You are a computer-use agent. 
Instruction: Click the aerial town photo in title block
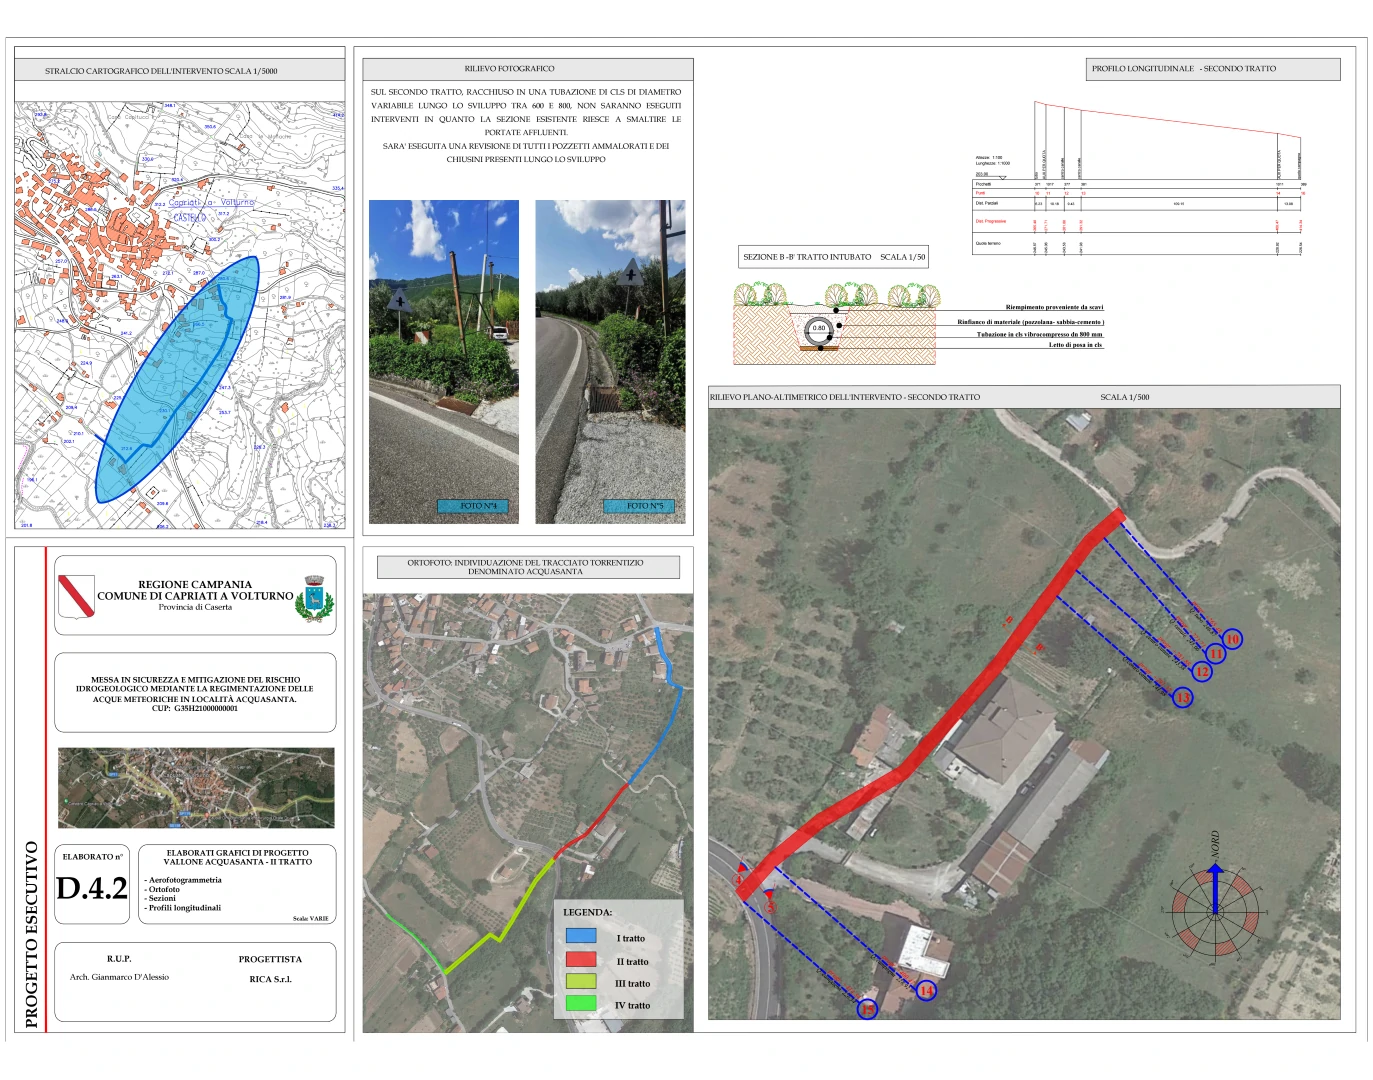coord(196,787)
